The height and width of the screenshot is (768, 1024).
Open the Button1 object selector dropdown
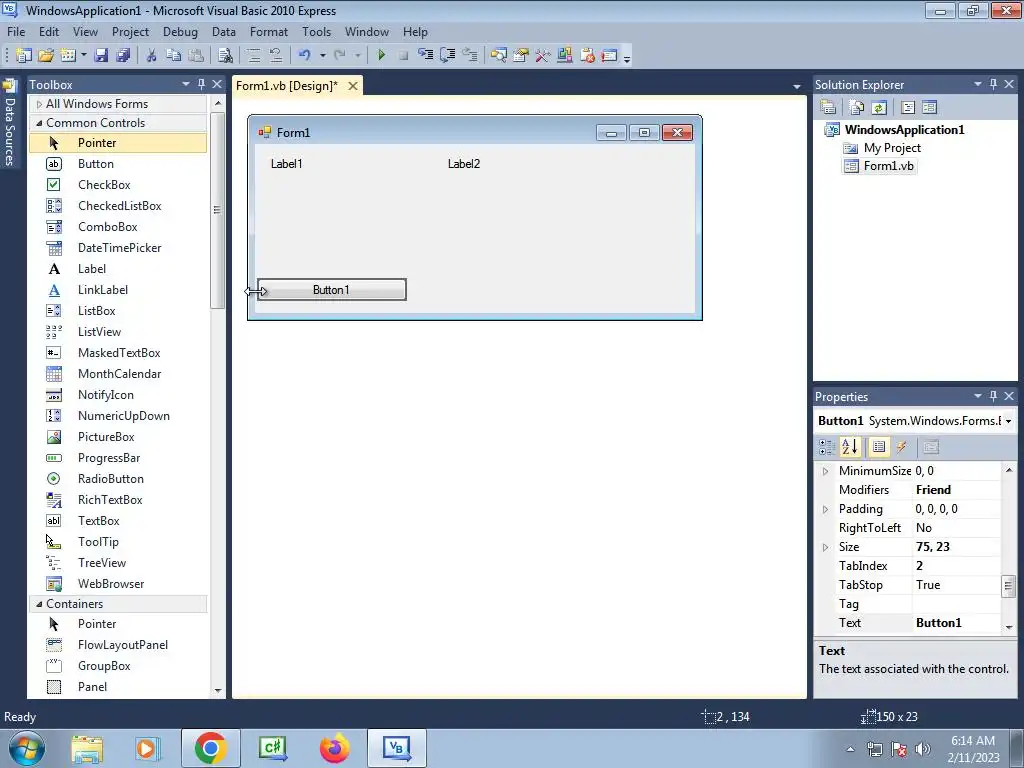tap(1009, 421)
